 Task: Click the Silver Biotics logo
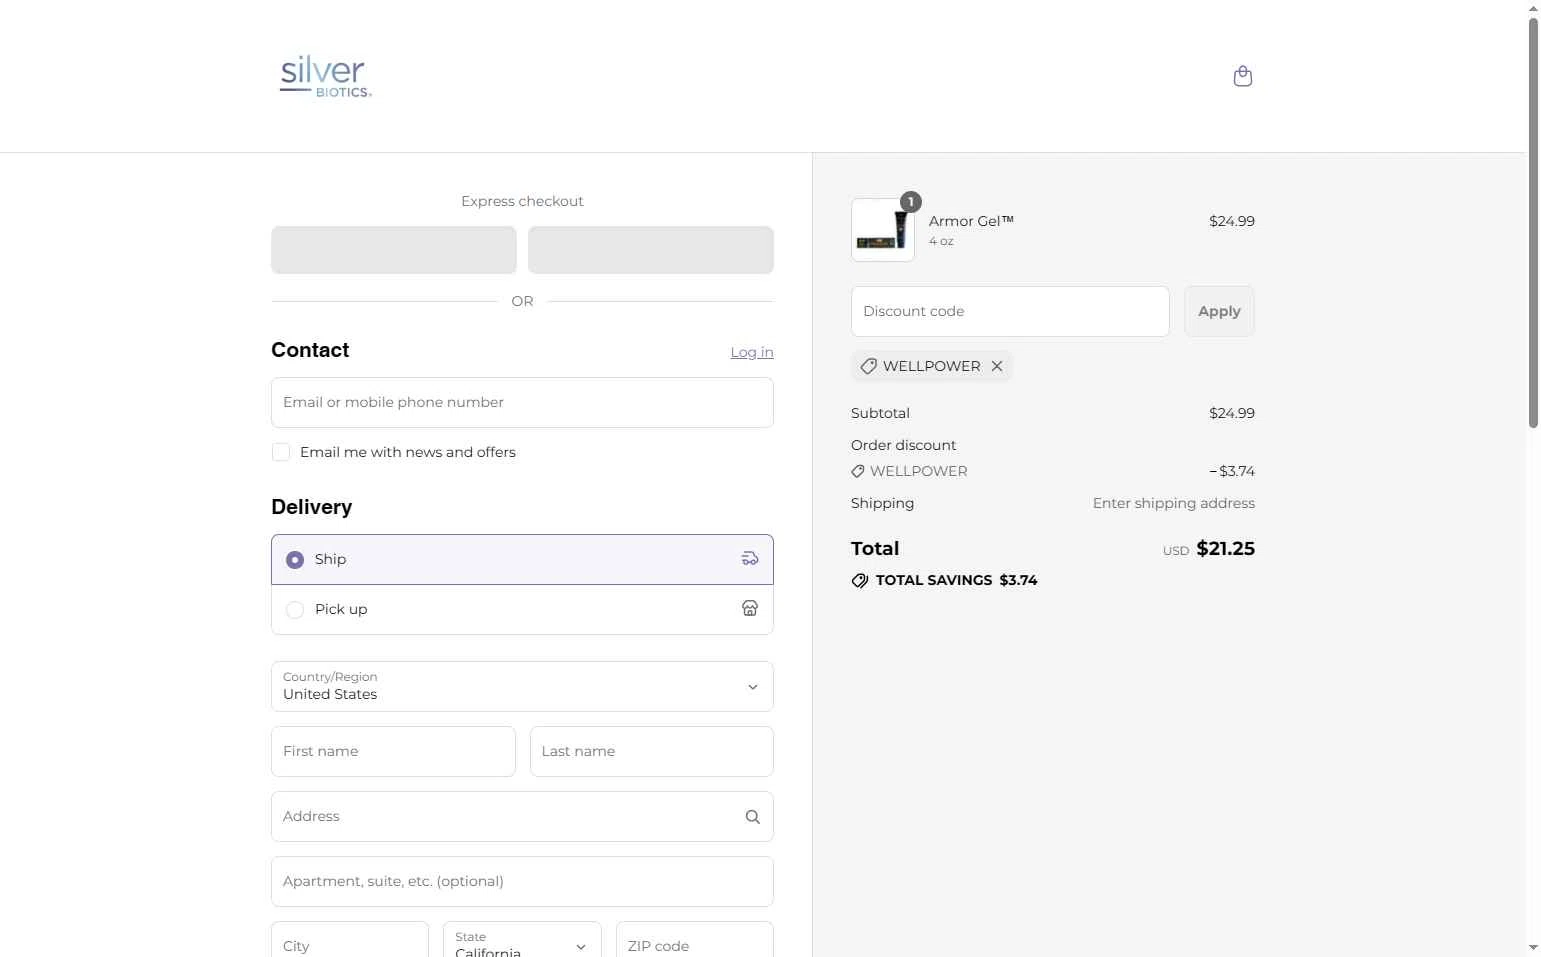pos(326,76)
